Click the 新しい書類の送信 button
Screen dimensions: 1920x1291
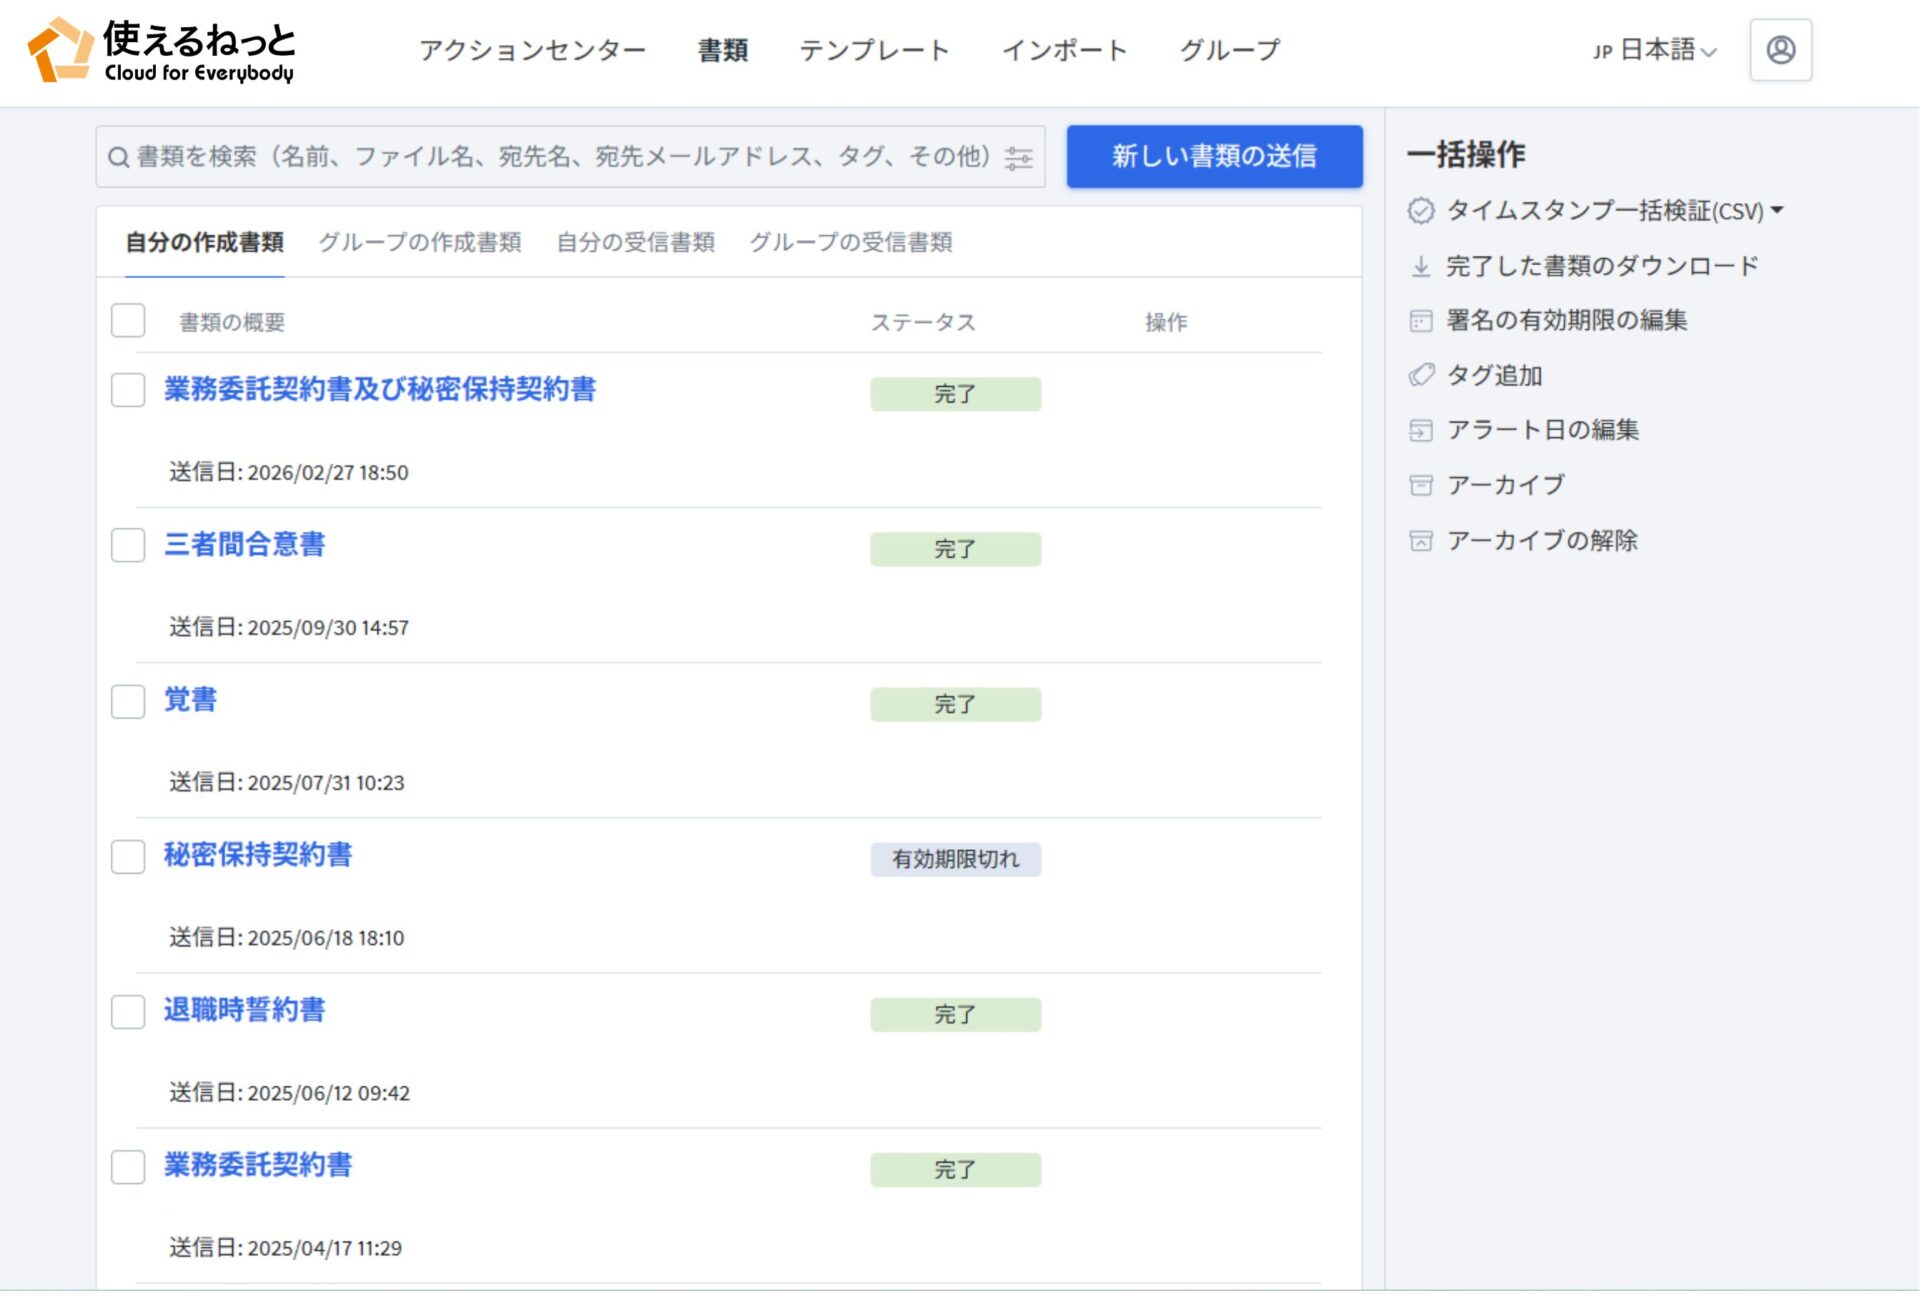pos(1213,156)
